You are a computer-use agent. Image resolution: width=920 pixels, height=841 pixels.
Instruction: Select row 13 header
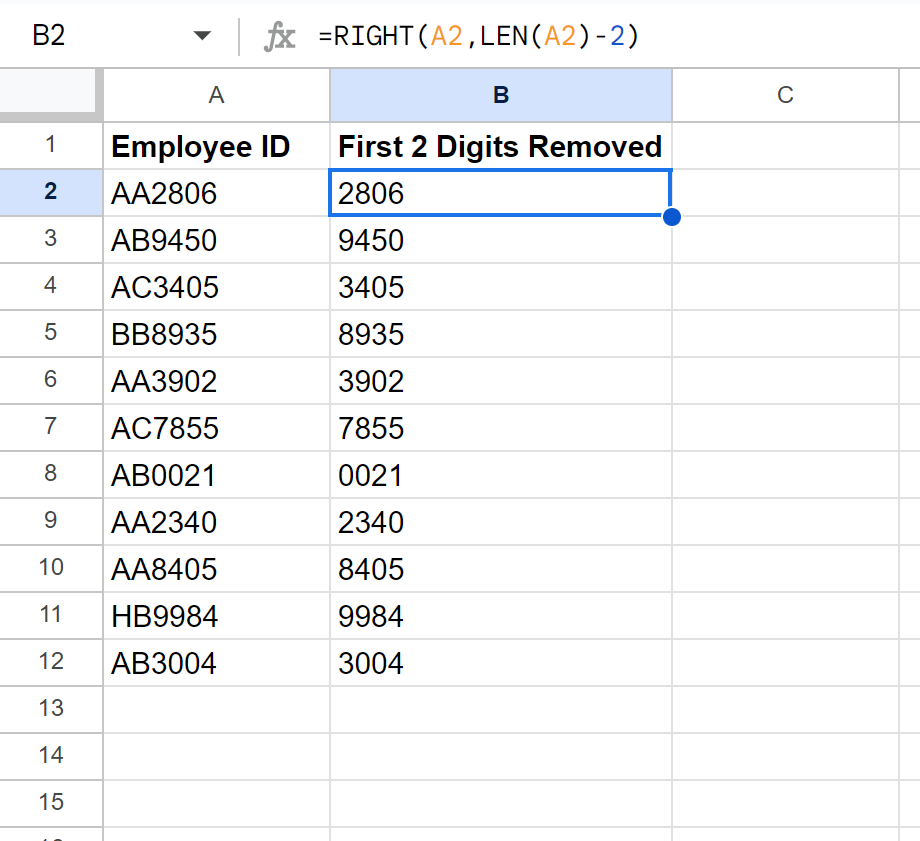pos(51,709)
